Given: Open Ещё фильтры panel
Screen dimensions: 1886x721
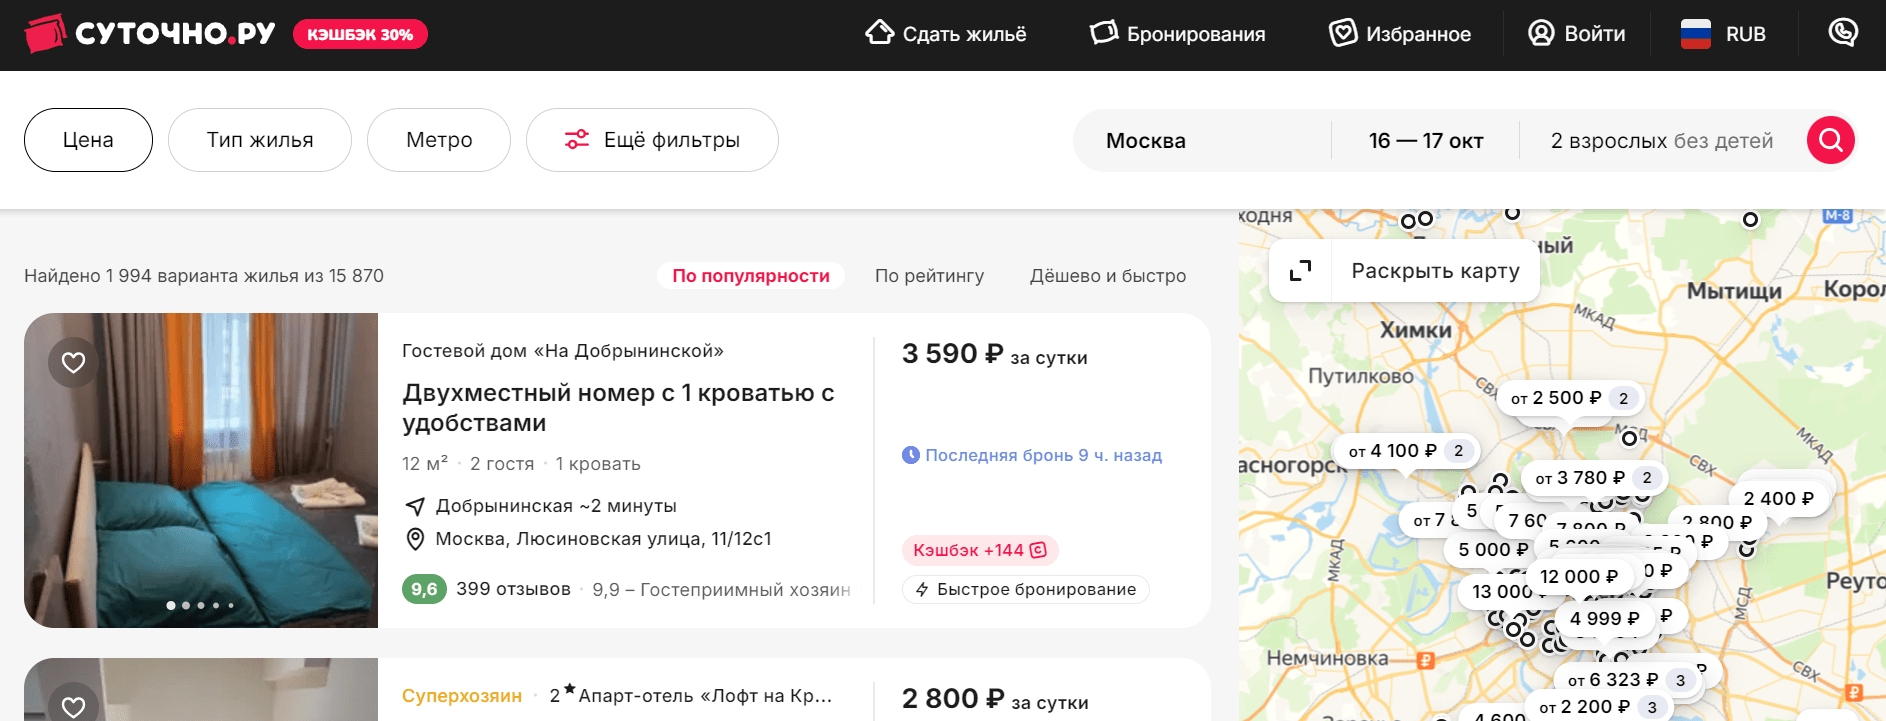Looking at the screenshot, I should click(x=652, y=140).
